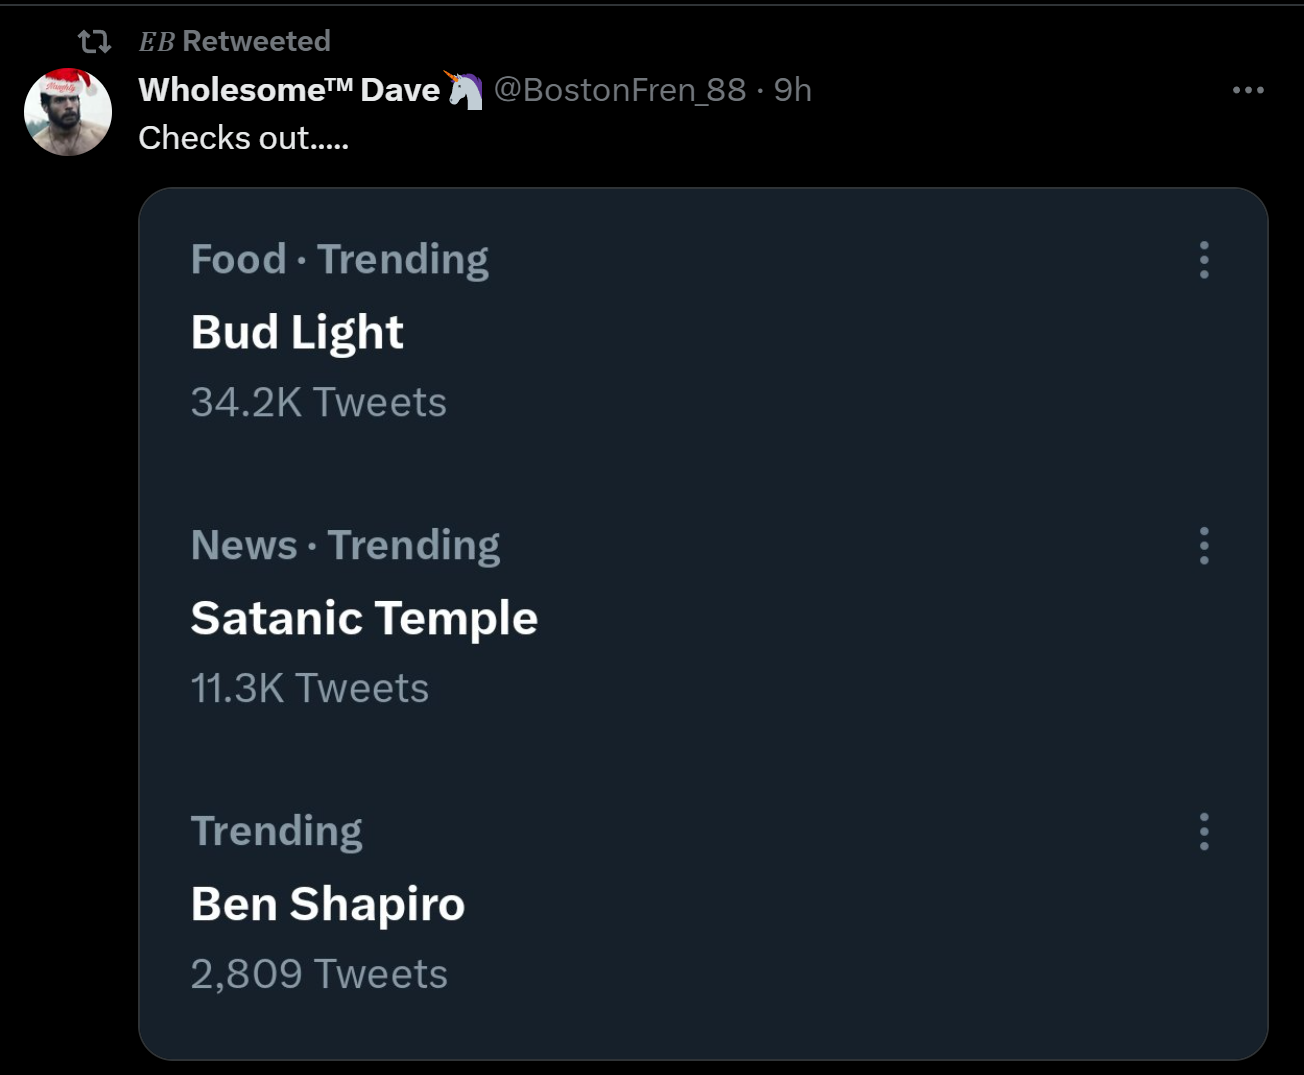Select the Ben Shapiro trending topic

click(x=328, y=904)
